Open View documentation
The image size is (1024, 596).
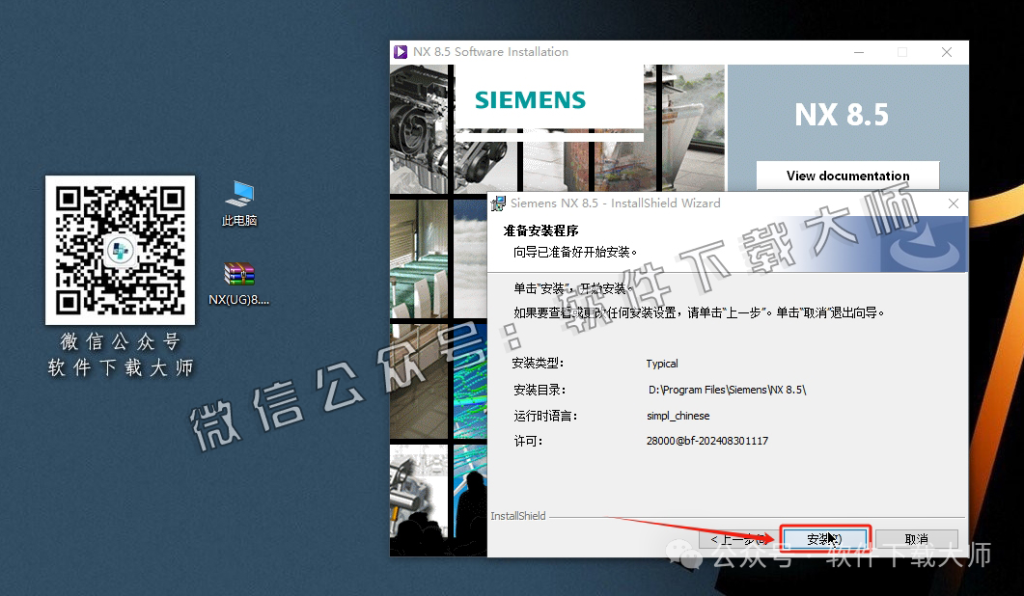[847, 175]
